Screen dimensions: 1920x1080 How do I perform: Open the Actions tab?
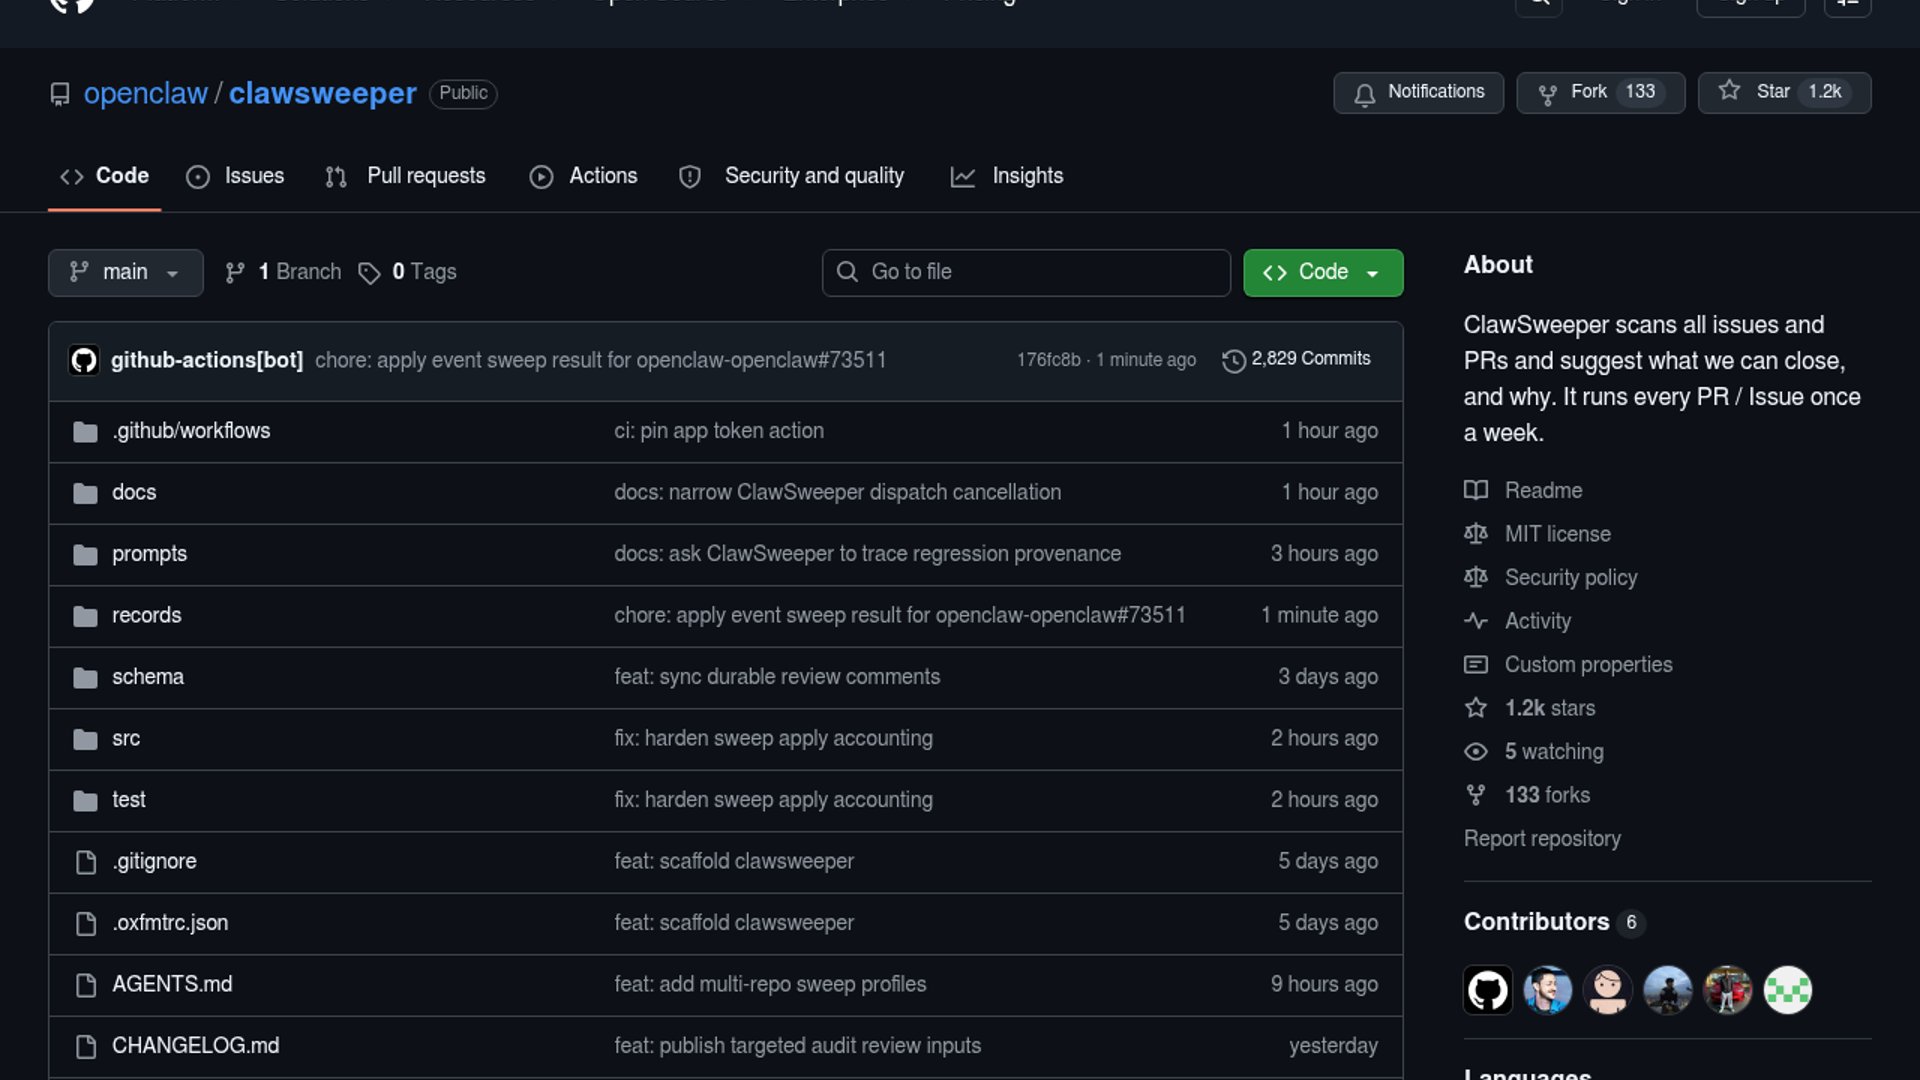[x=584, y=176]
